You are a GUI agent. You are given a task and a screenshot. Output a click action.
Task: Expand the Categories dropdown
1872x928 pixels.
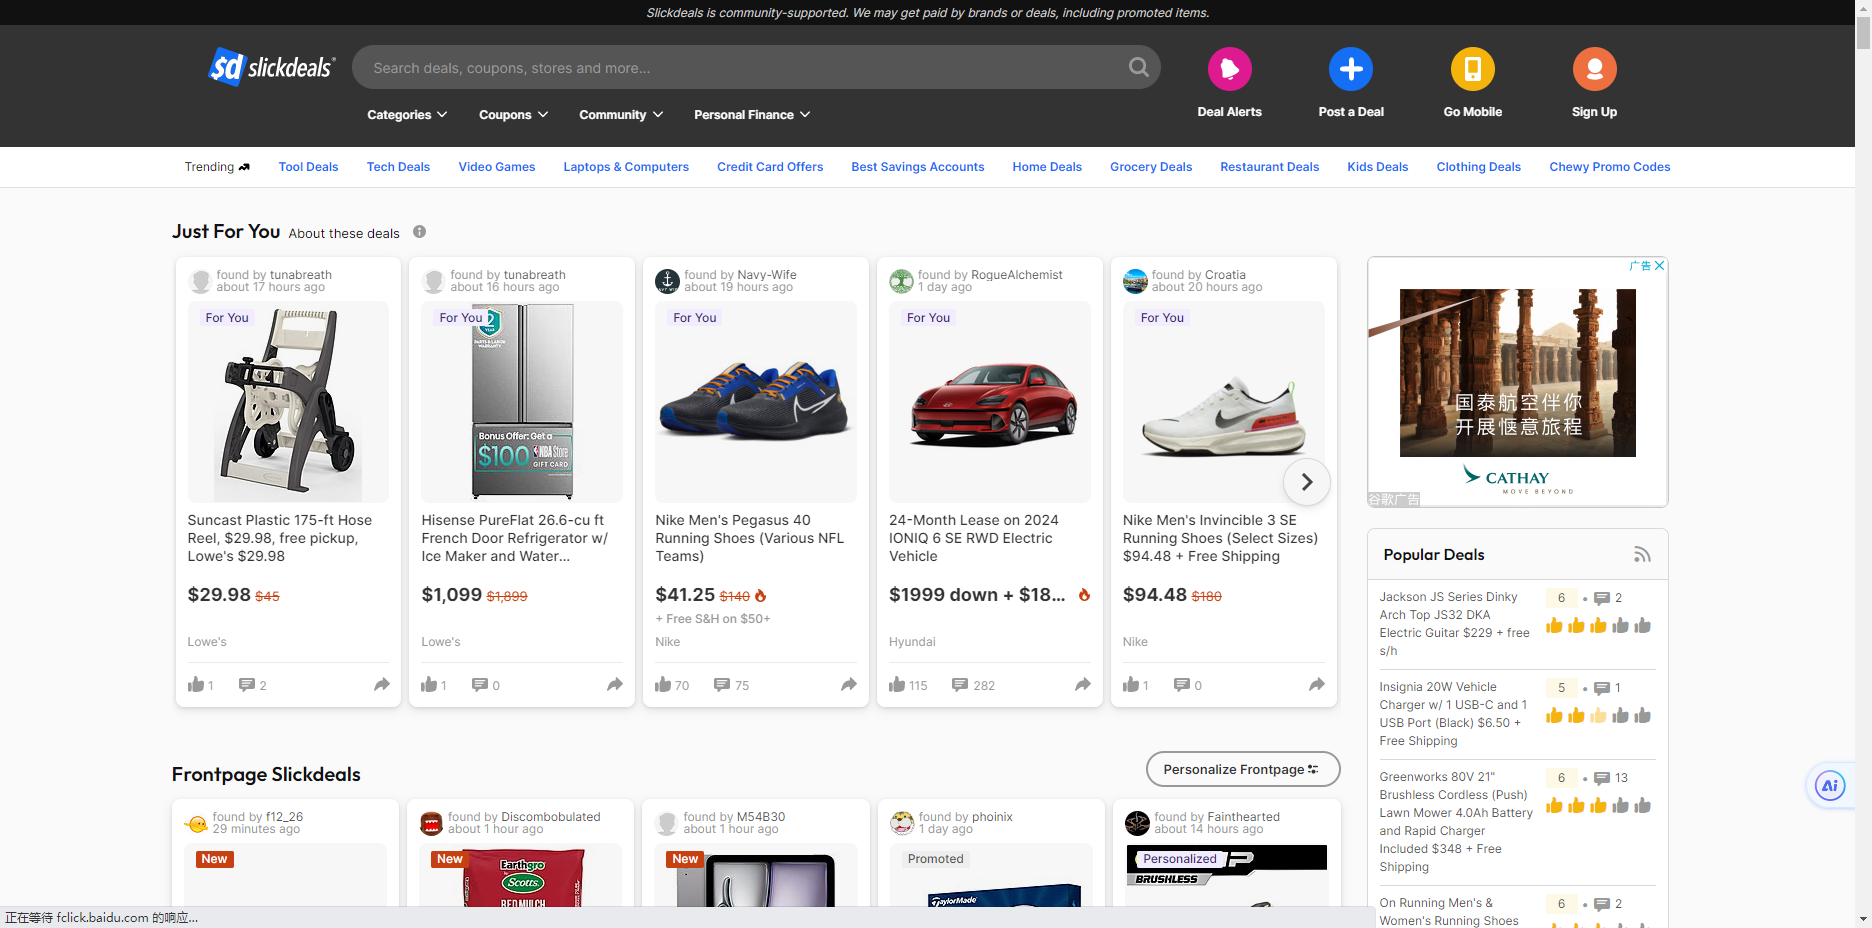407,115
